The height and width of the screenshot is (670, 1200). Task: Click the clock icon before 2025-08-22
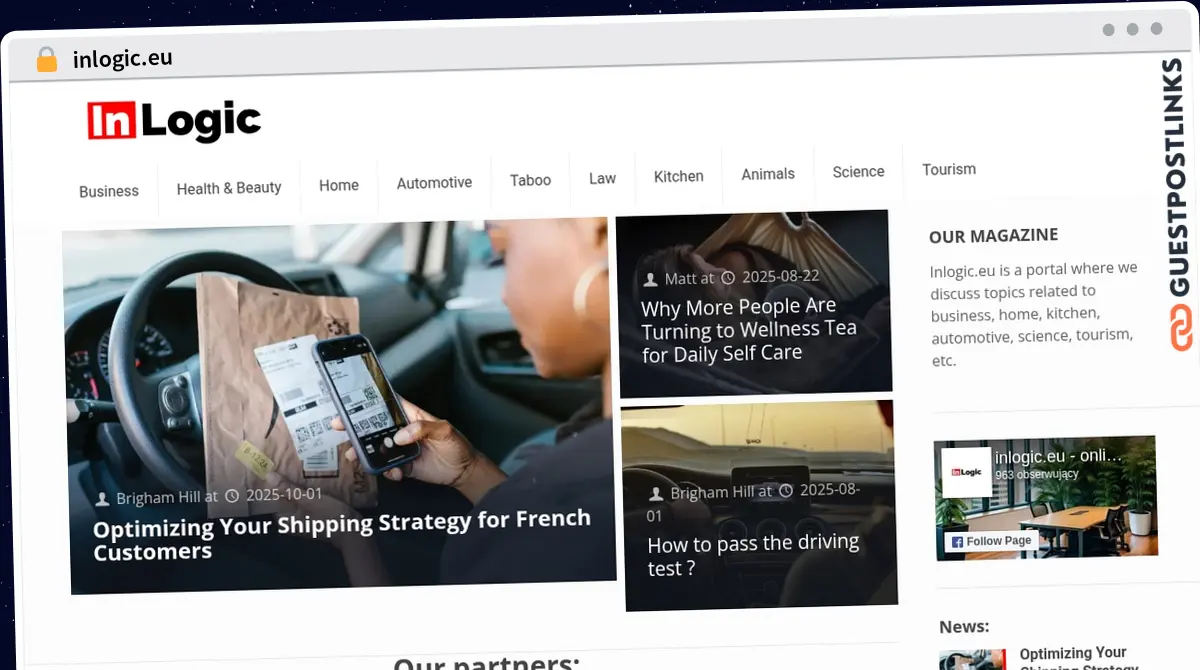tap(728, 277)
